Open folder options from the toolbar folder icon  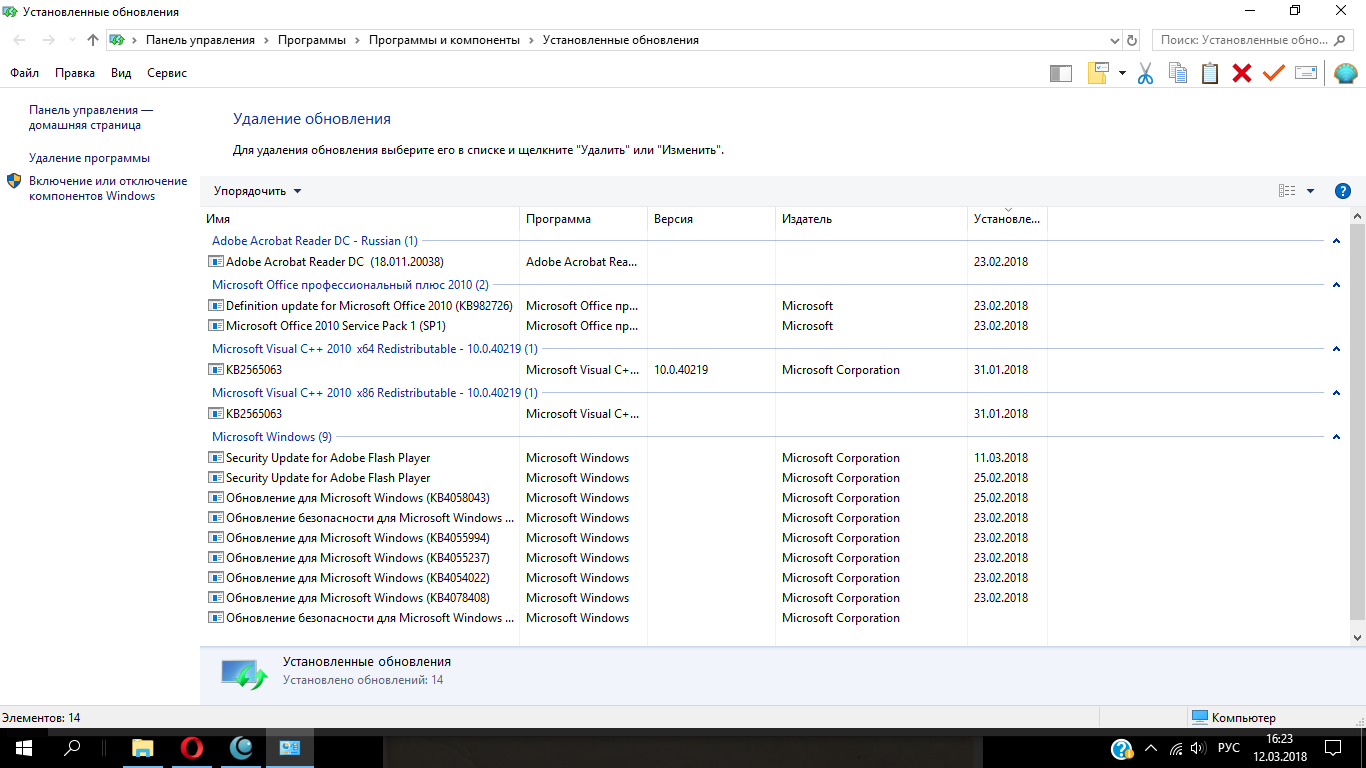pyautogui.click(x=1098, y=73)
